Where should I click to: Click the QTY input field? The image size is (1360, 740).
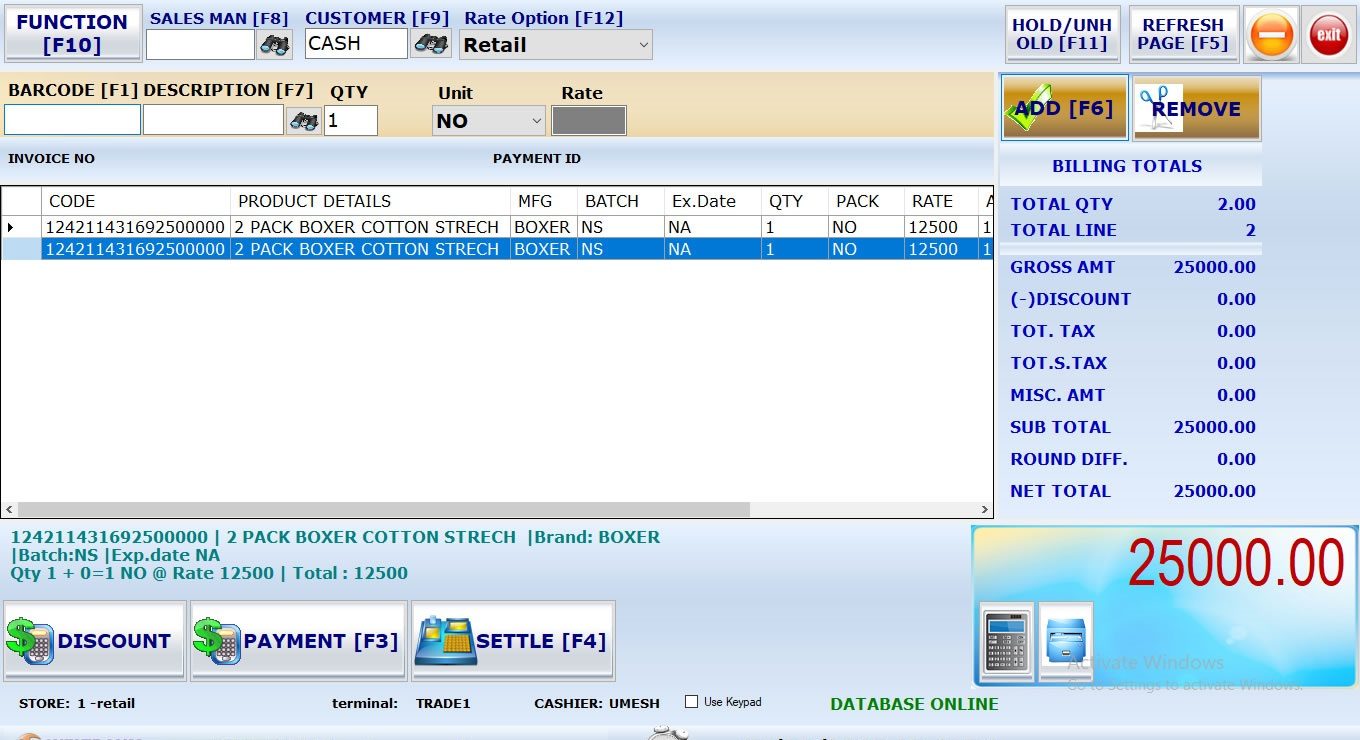point(351,120)
